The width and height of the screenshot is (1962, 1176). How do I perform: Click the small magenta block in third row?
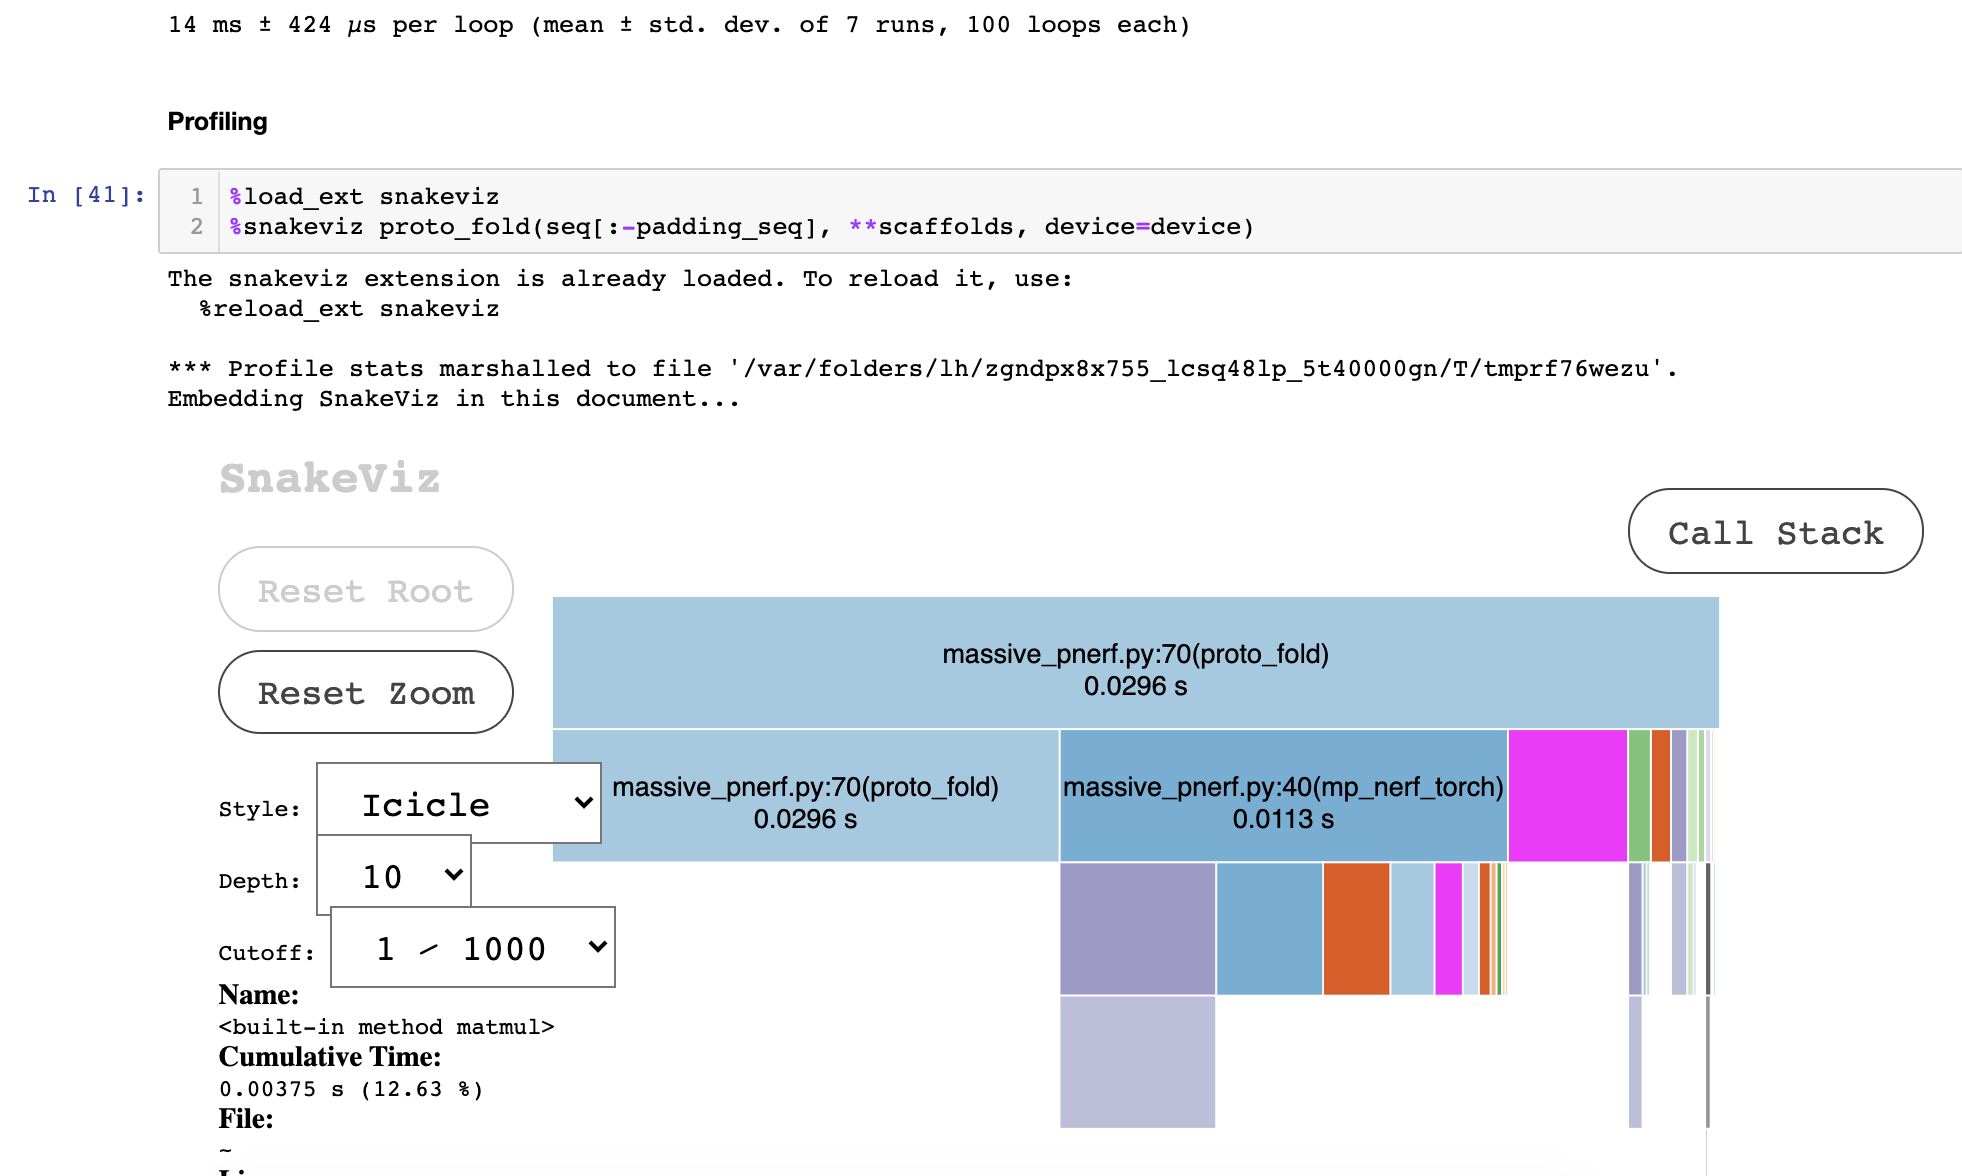(1448, 928)
